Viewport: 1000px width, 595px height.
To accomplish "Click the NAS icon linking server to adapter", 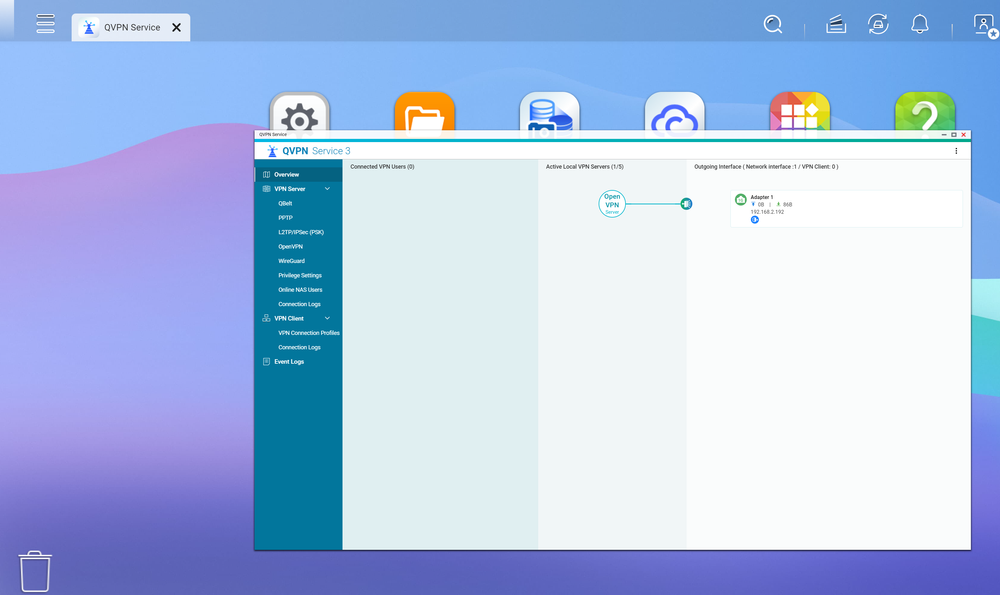I will click(x=686, y=203).
